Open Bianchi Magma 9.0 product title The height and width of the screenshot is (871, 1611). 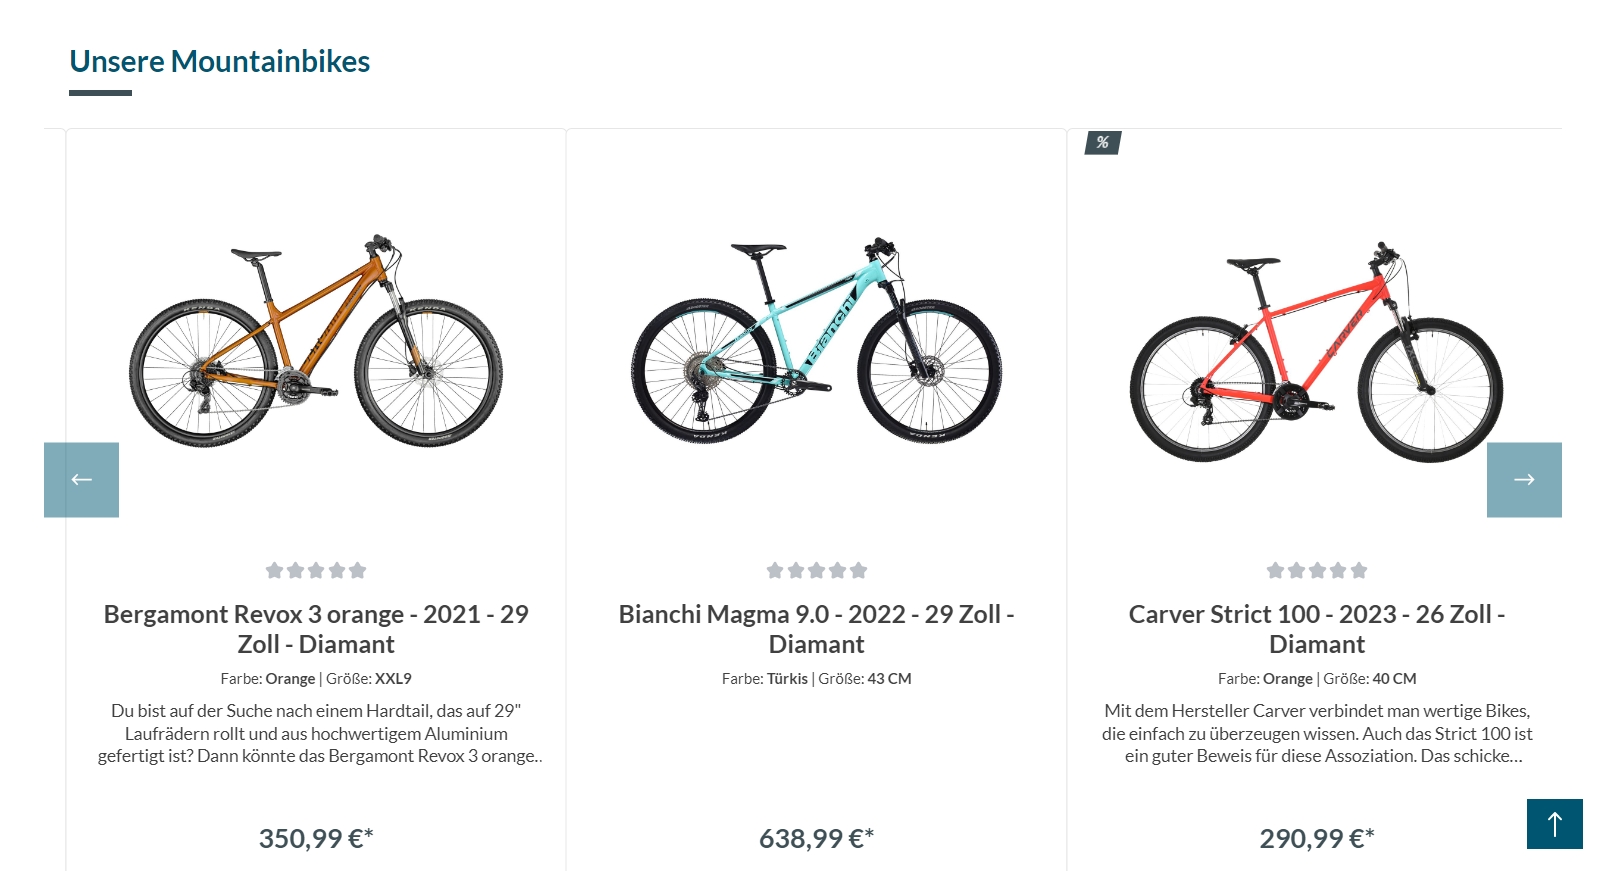point(816,629)
